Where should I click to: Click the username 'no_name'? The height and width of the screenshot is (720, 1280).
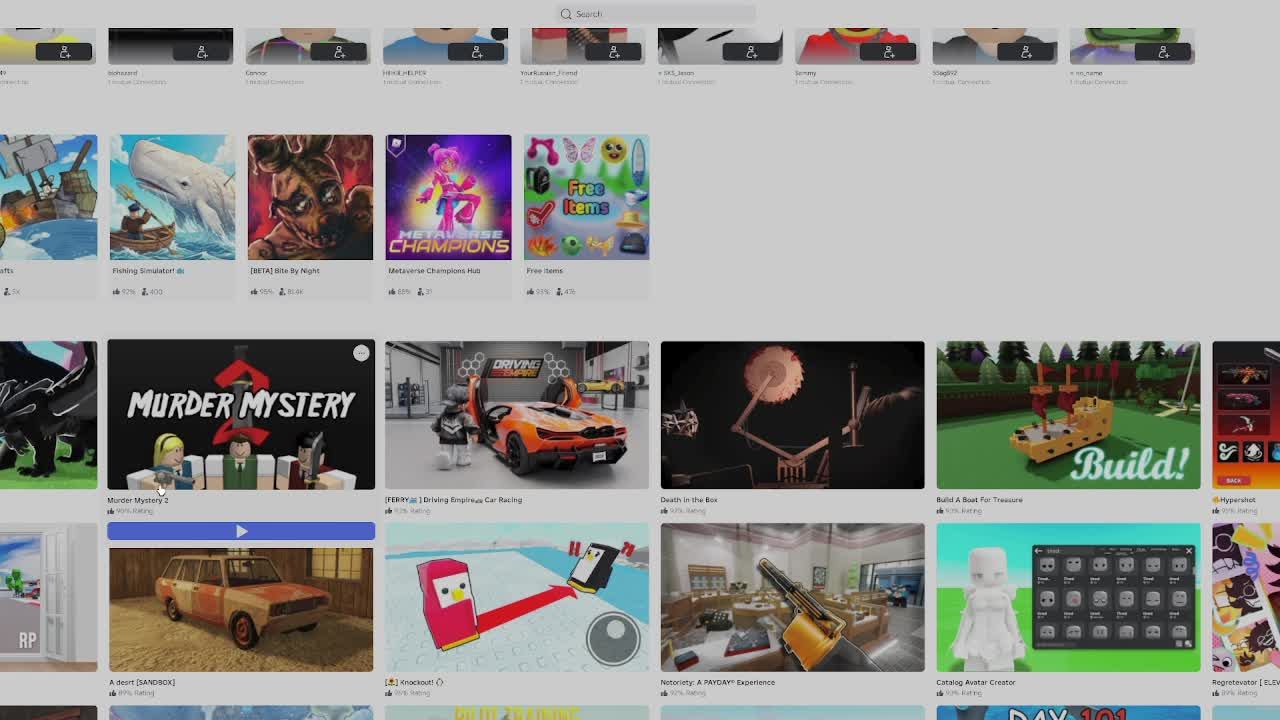[x=1087, y=73]
